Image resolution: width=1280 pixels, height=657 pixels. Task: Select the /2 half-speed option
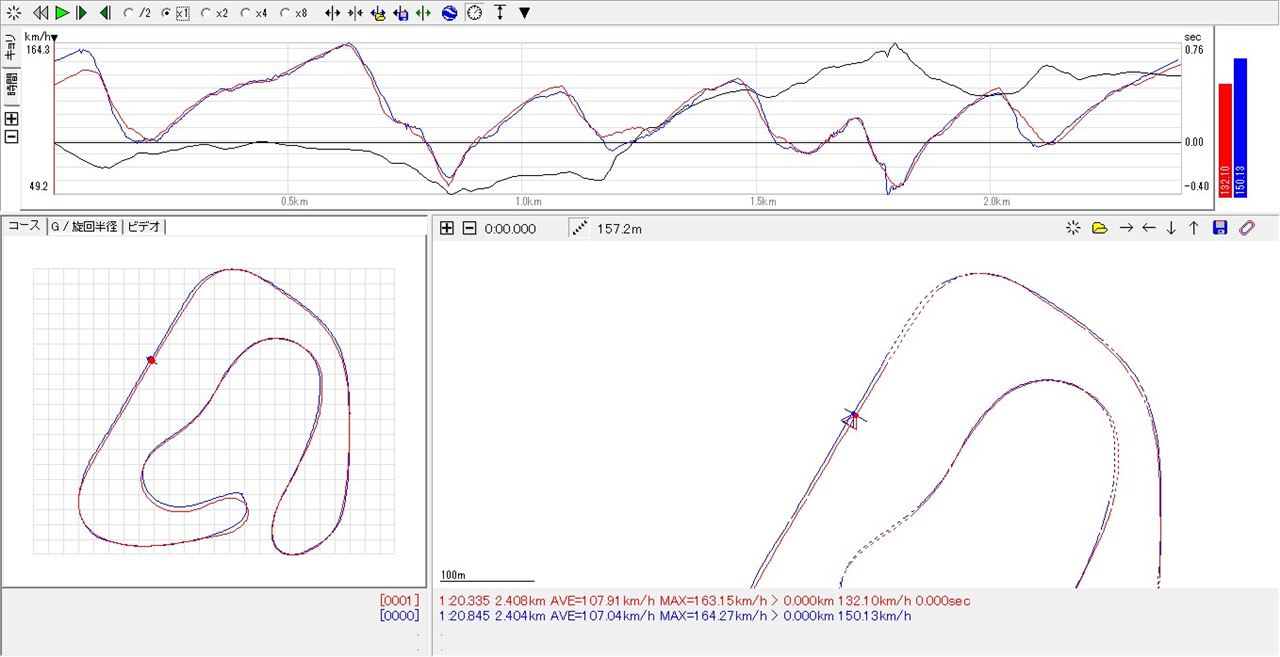pos(137,13)
